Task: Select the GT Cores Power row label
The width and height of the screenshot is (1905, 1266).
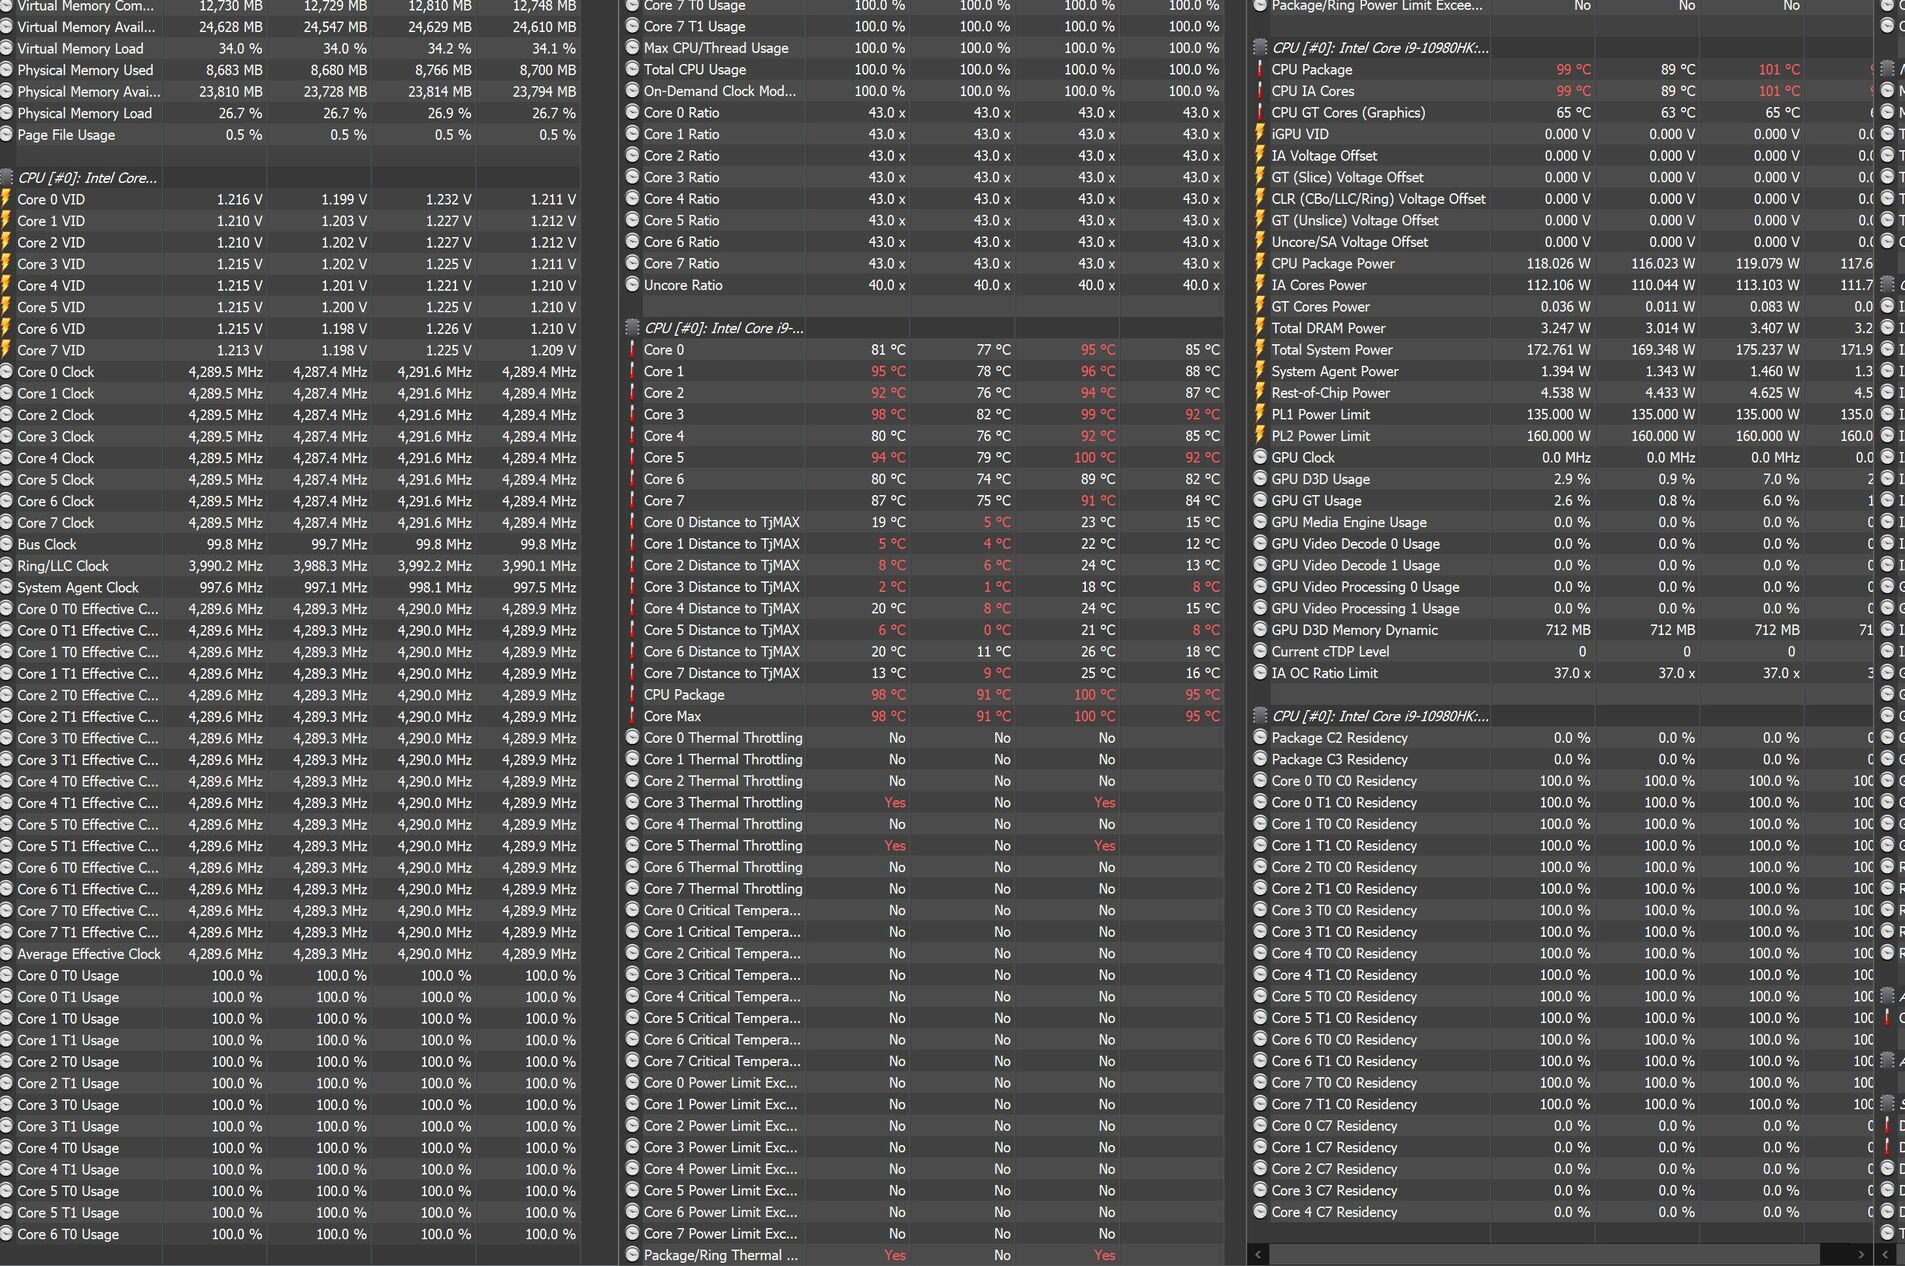Action: tap(1321, 307)
